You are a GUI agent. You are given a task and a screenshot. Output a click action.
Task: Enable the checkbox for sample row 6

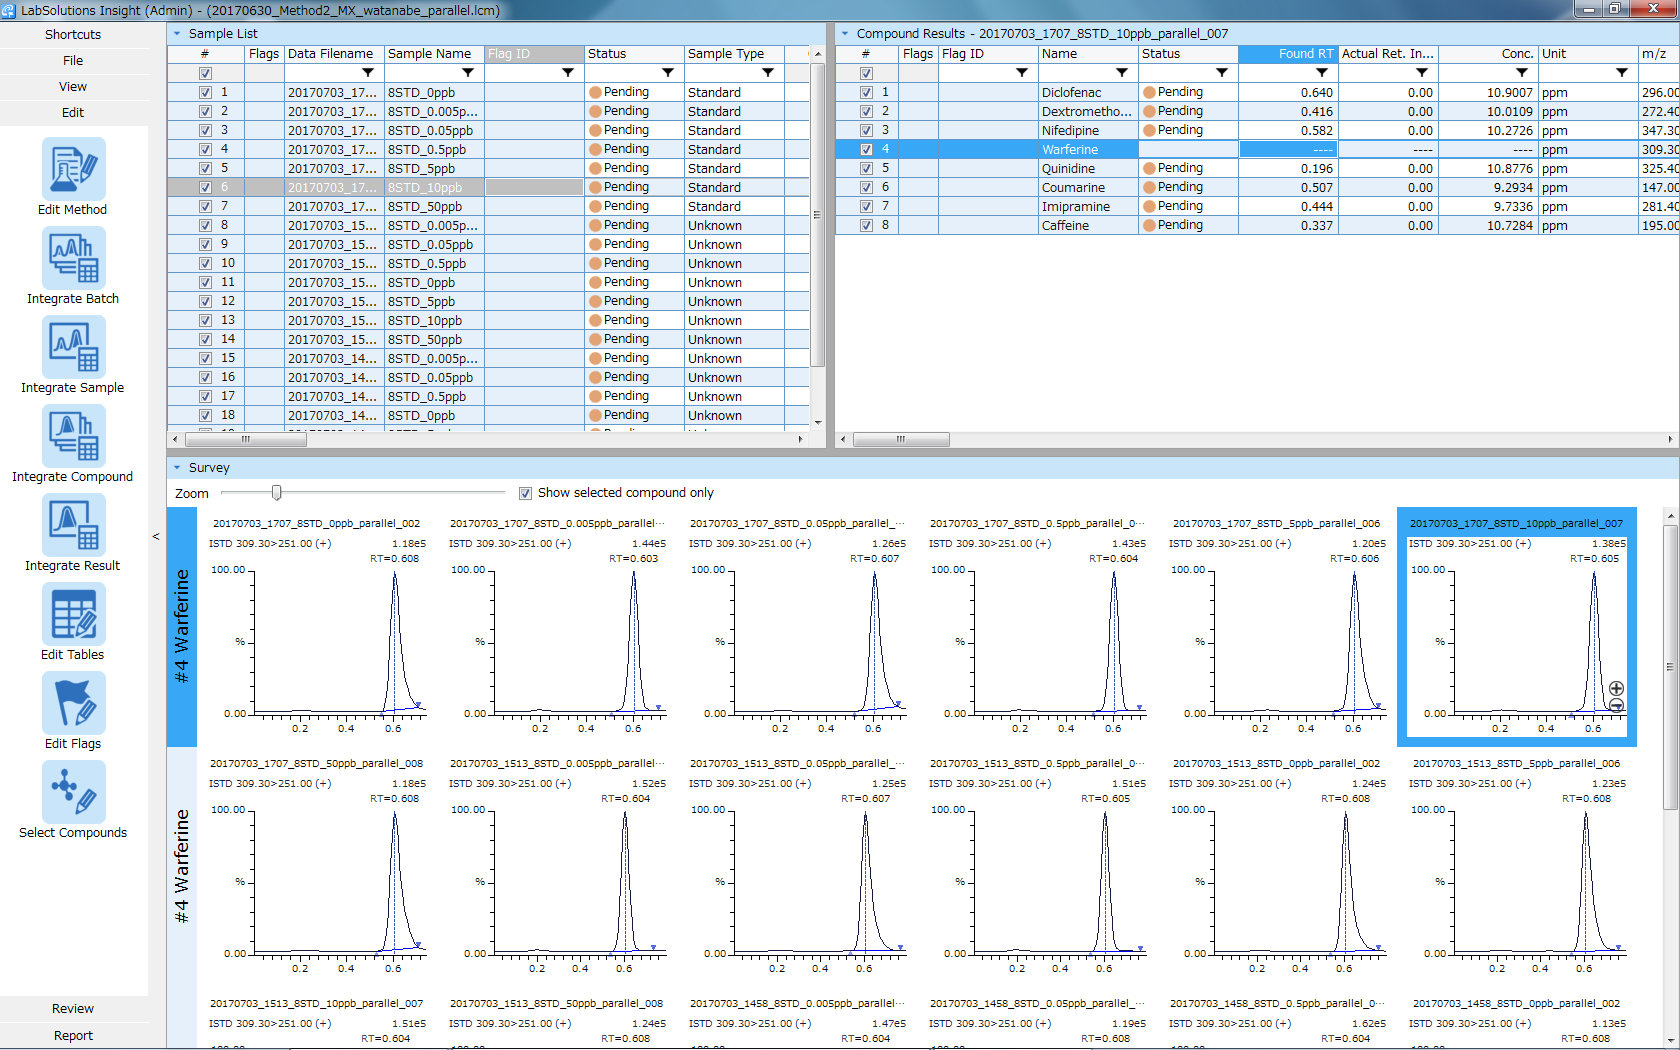click(x=204, y=187)
